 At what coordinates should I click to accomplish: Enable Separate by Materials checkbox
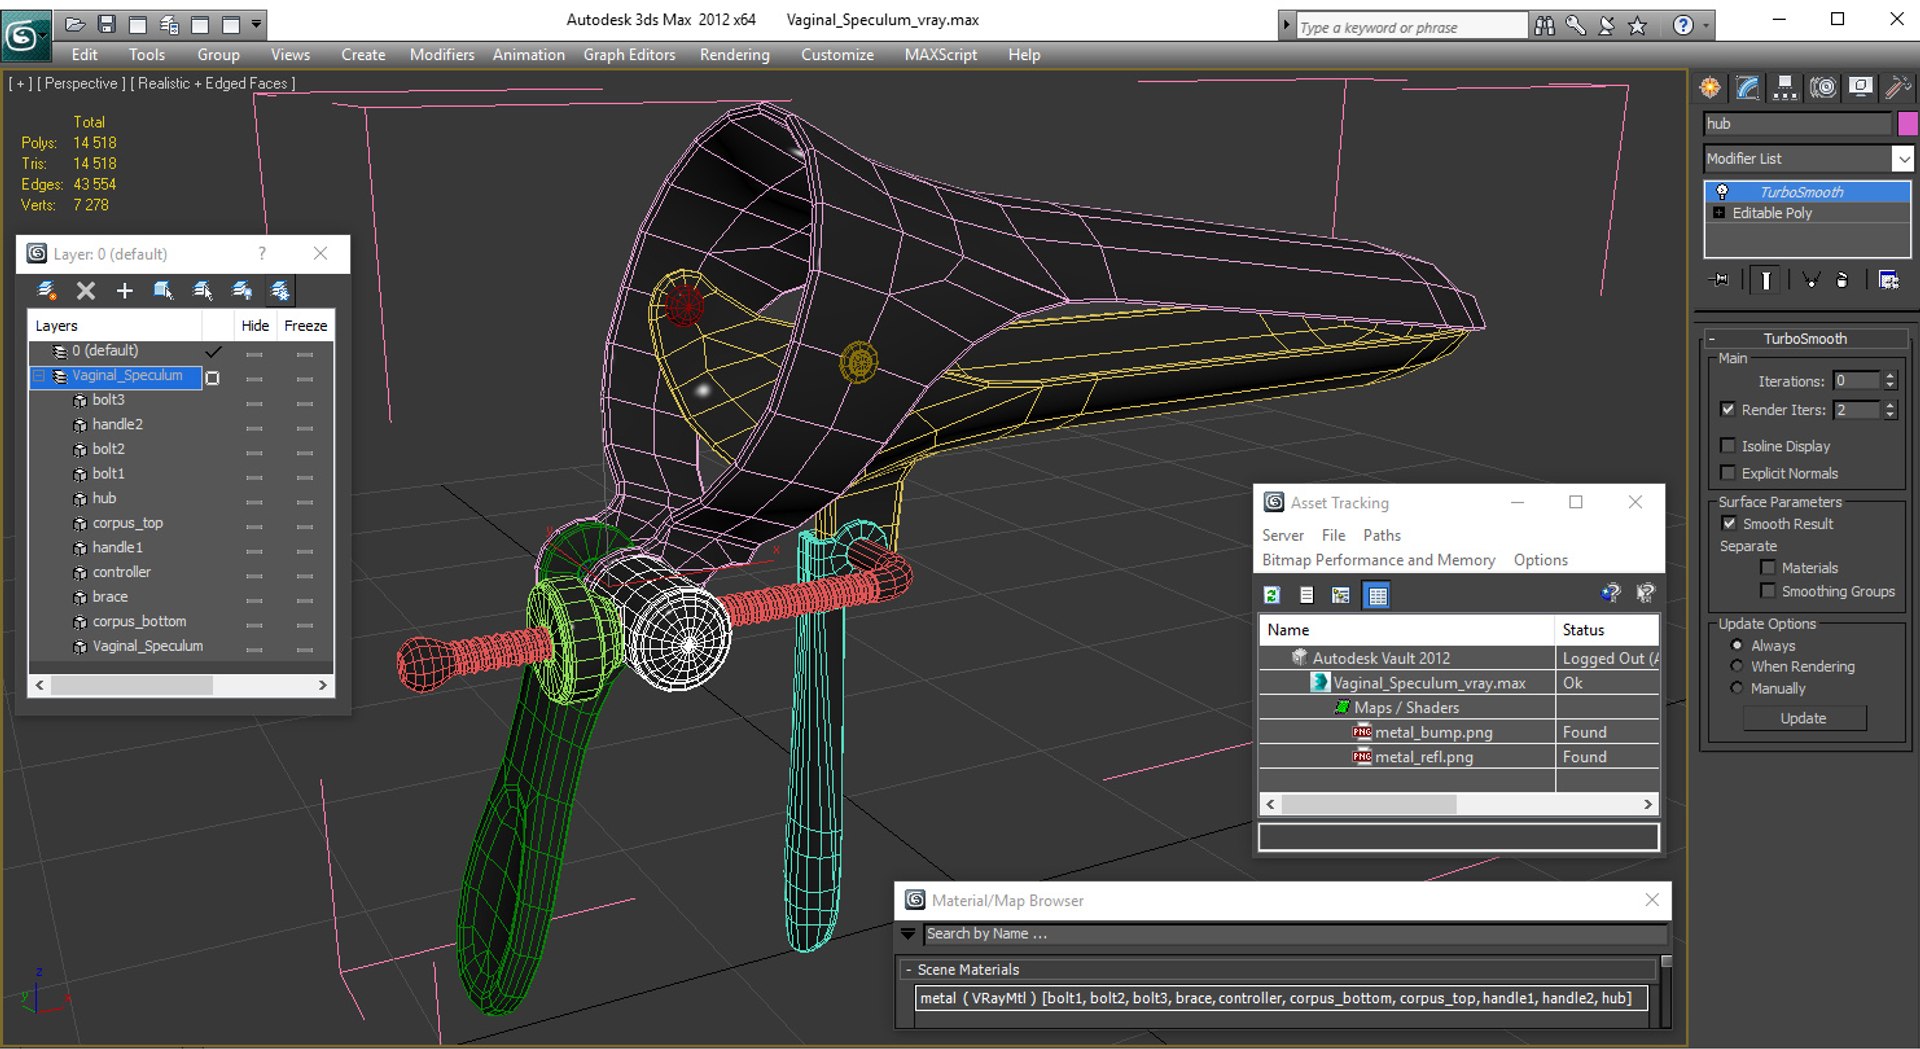point(1768,567)
